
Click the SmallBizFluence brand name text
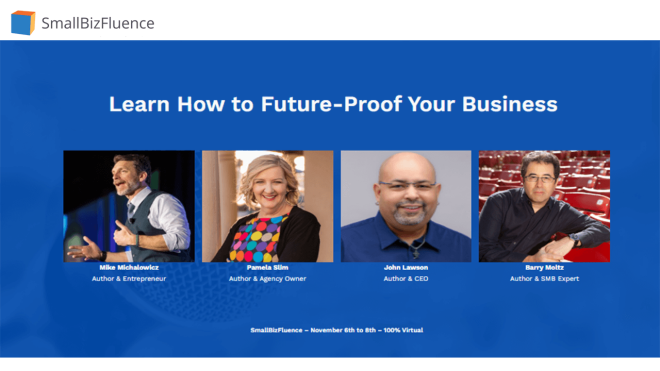coord(98,23)
